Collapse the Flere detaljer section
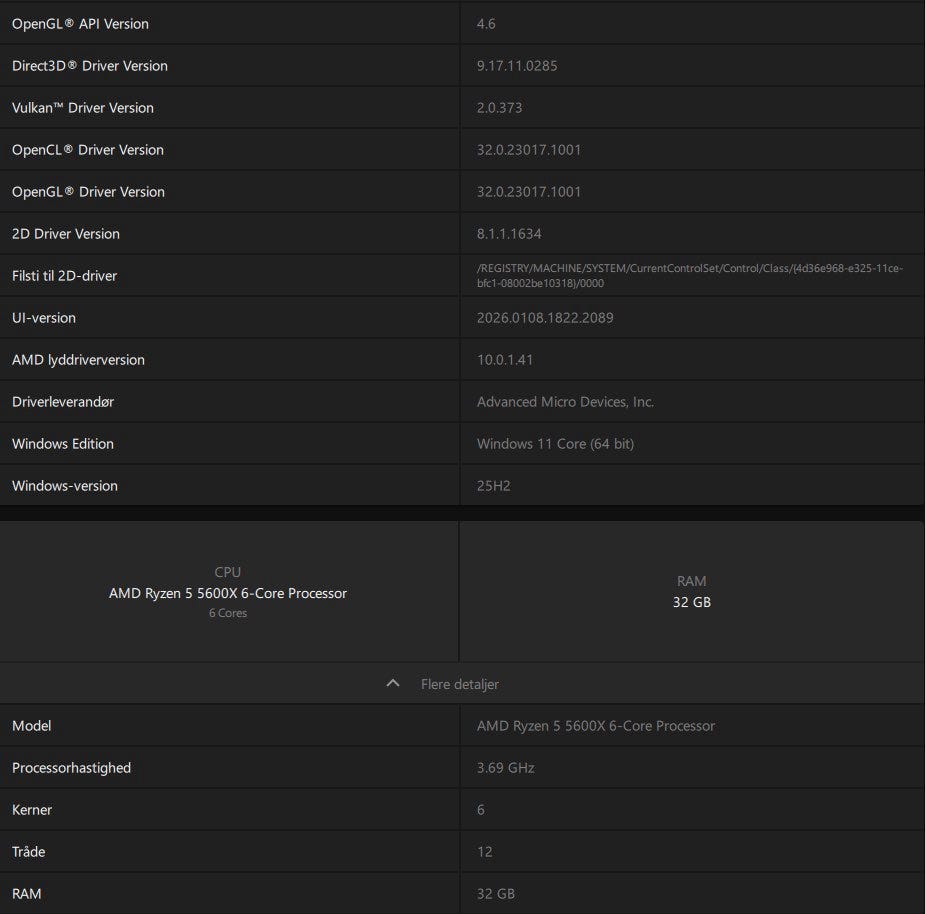The width and height of the screenshot is (925, 914). (x=459, y=684)
